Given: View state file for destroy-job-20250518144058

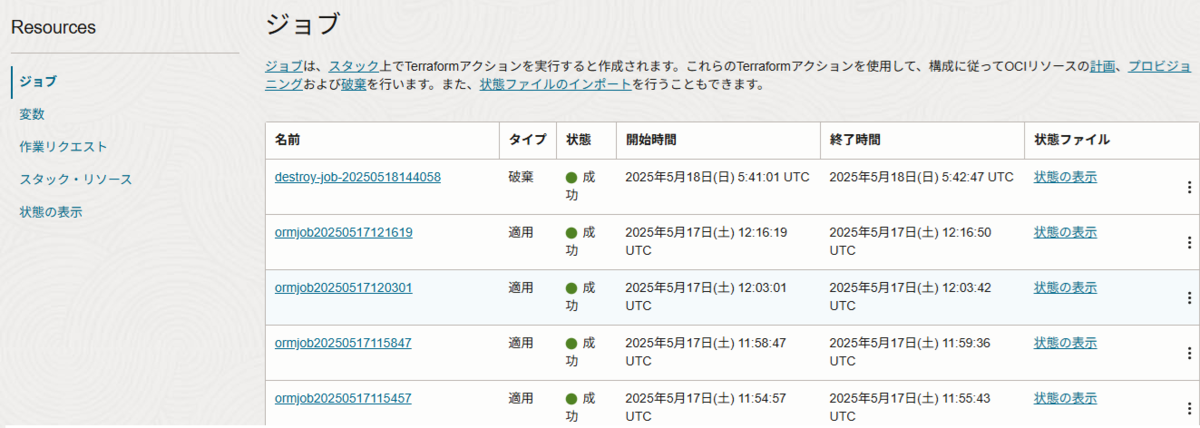Looking at the screenshot, I should pos(1065,177).
